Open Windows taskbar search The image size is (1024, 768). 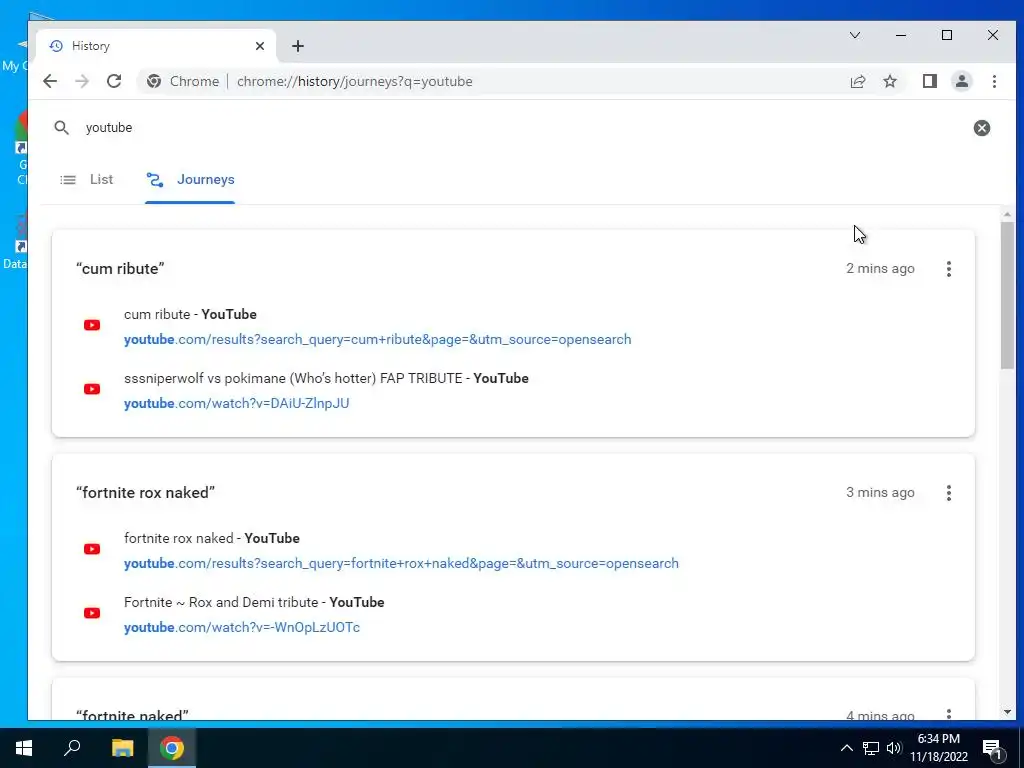[x=72, y=748]
